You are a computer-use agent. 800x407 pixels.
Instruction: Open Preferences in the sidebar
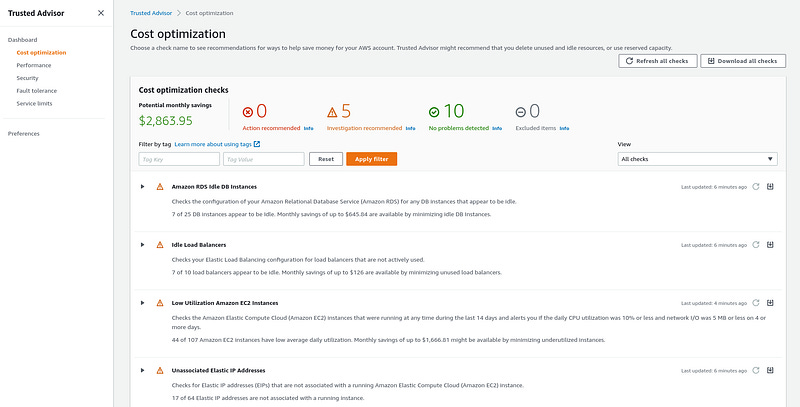point(23,134)
